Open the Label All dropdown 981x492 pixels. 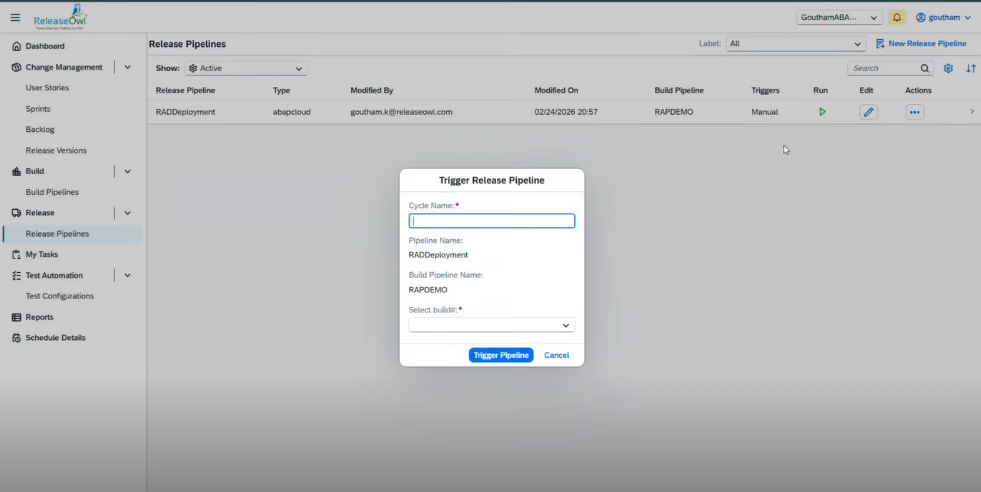click(795, 44)
